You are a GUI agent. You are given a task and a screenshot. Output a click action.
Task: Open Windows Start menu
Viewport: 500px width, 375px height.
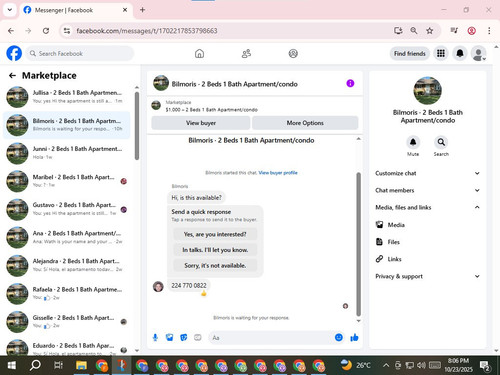12,365
